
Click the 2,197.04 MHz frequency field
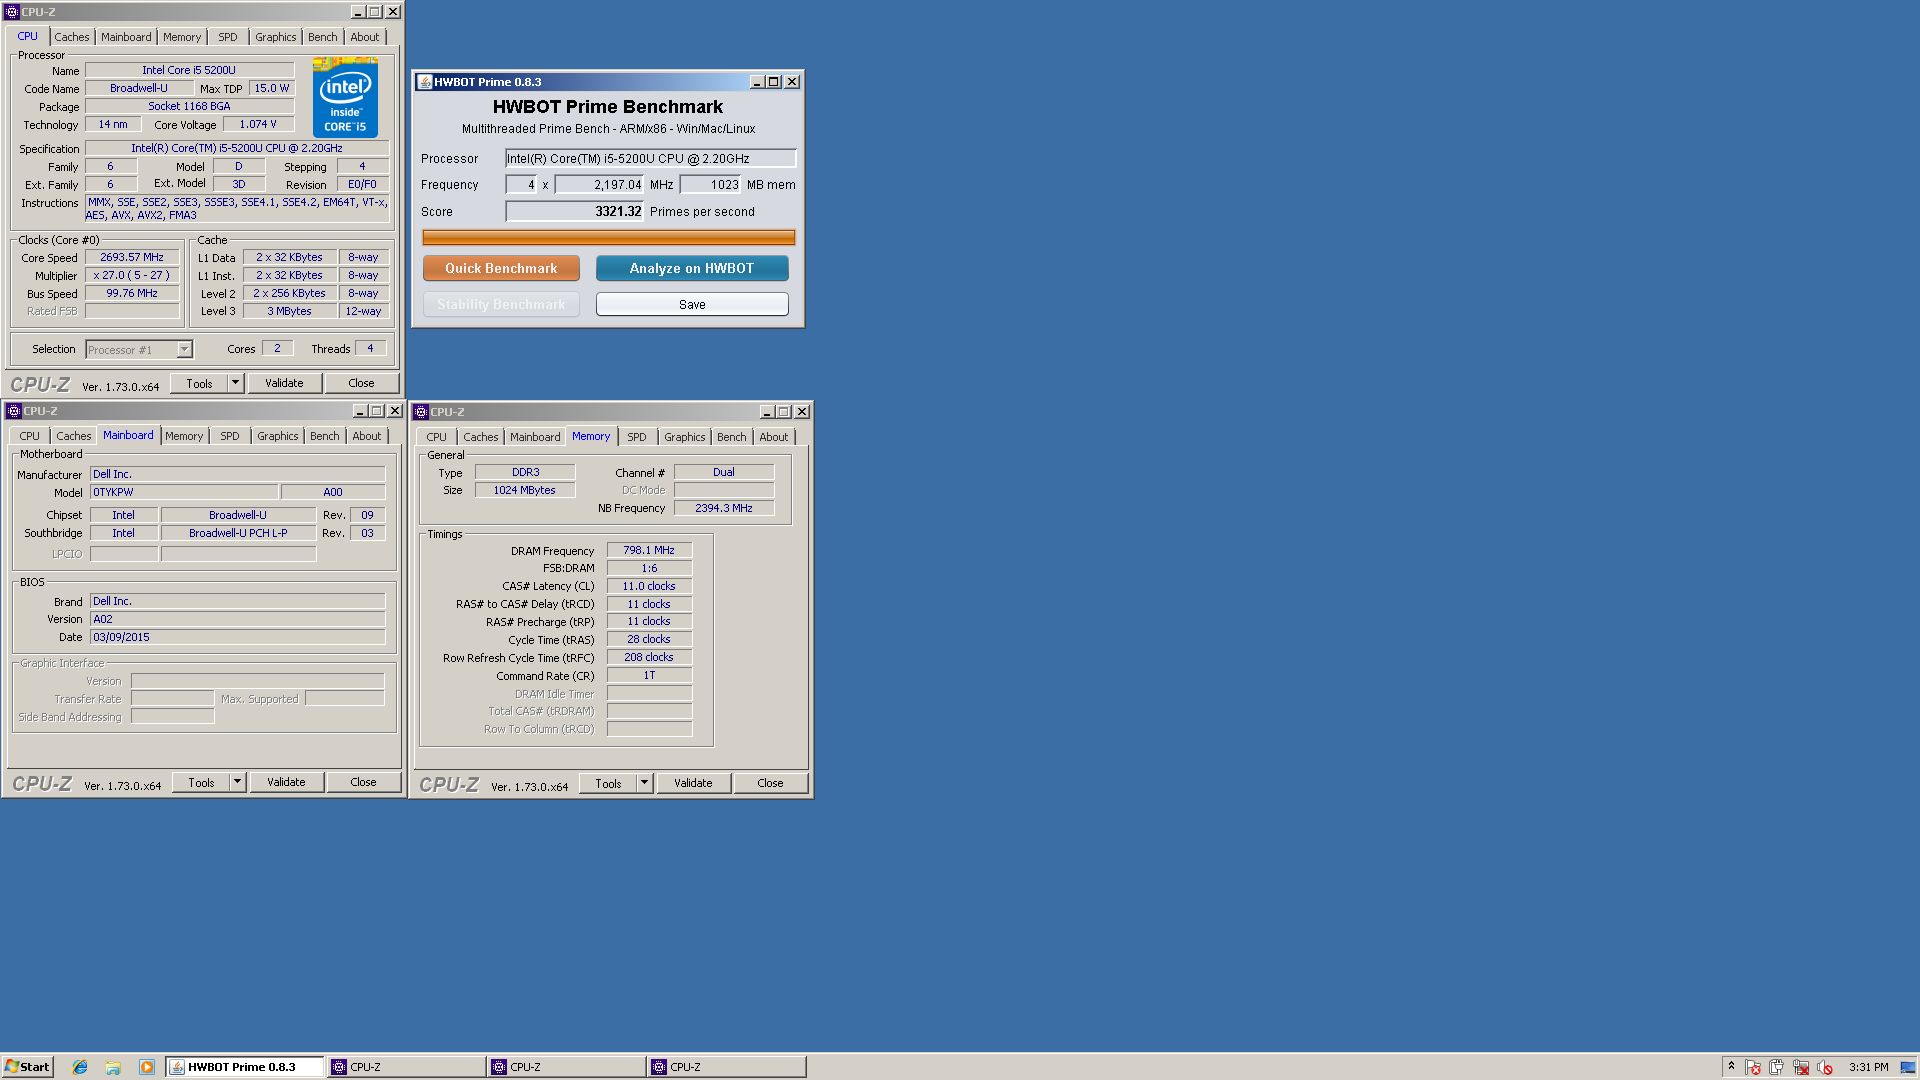pyautogui.click(x=599, y=184)
